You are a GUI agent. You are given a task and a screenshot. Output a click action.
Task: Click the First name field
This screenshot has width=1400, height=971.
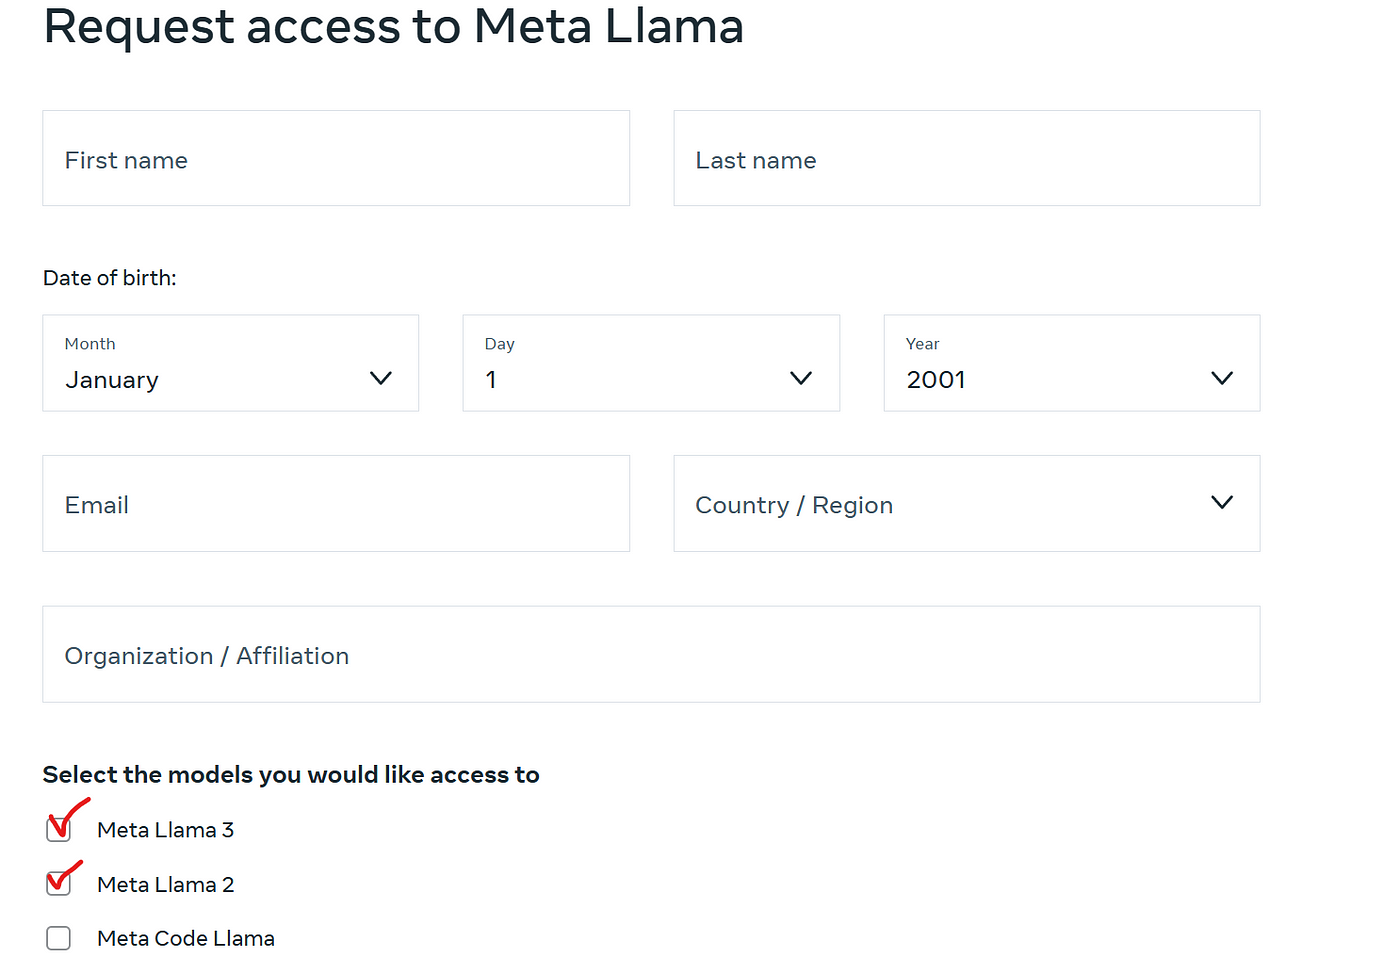click(x=336, y=159)
